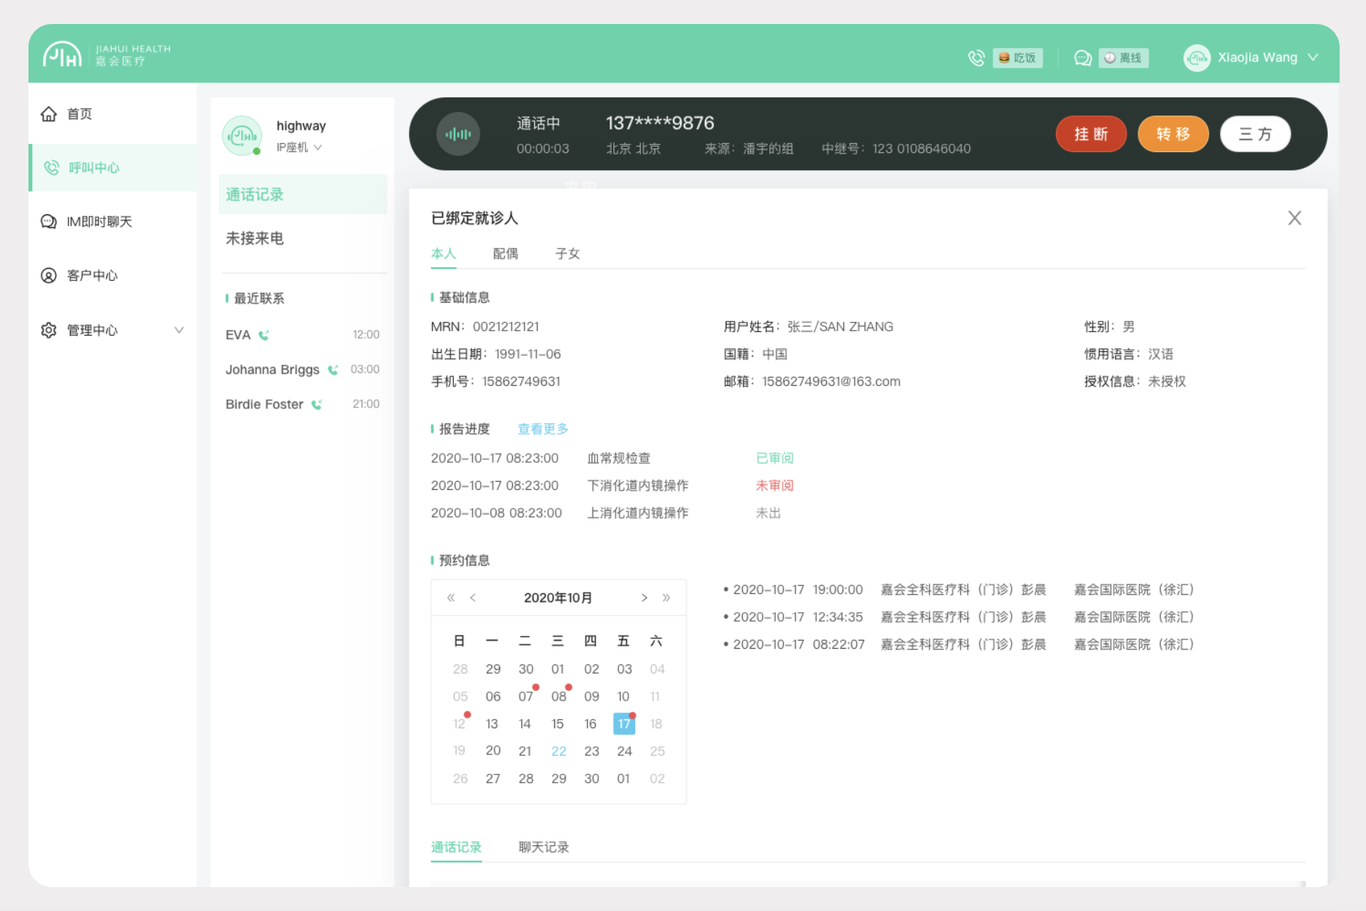This screenshot has width=1366, height=911.
Task: Click the 08:22:07 appointment entry
Action: (x=958, y=645)
